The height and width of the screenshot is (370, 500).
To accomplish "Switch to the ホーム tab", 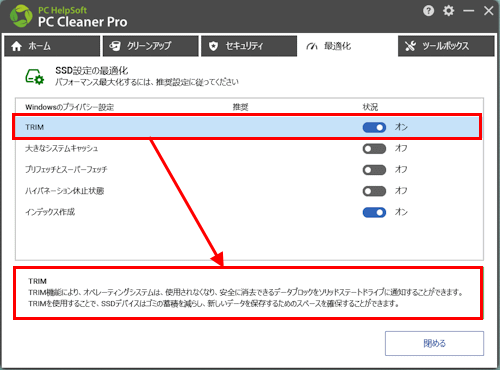I will (52, 46).
